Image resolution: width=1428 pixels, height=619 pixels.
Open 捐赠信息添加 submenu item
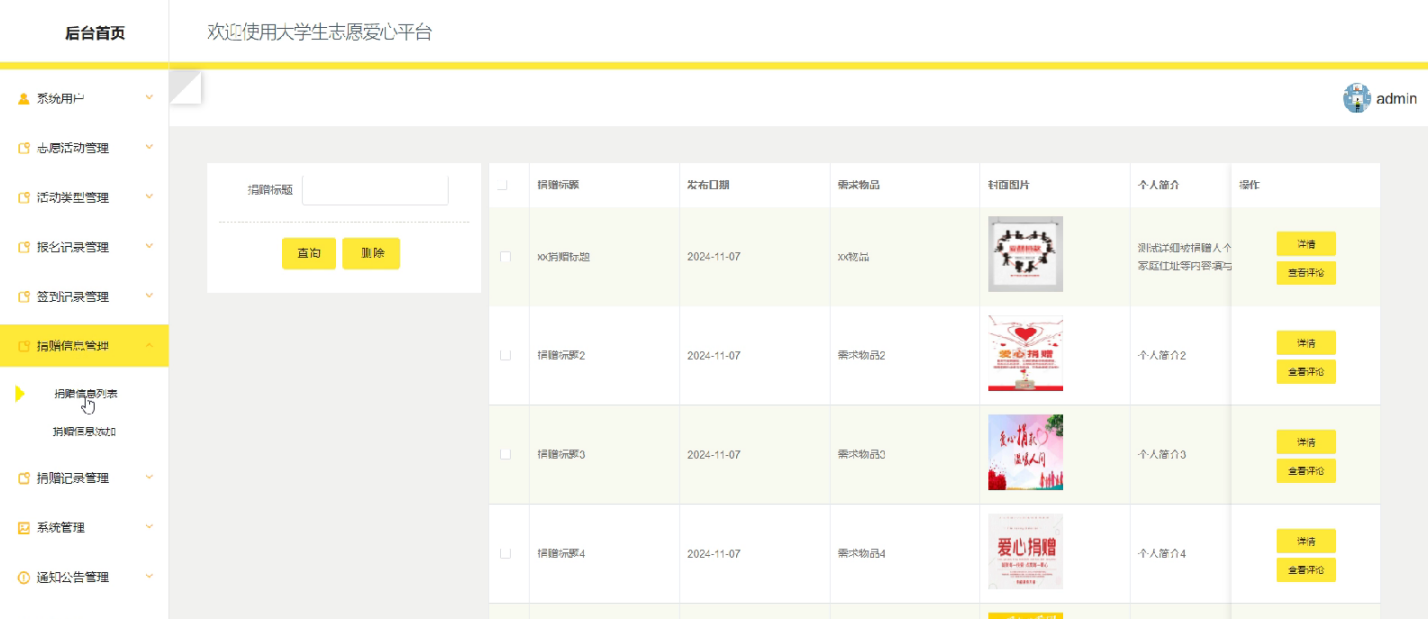tap(85, 432)
